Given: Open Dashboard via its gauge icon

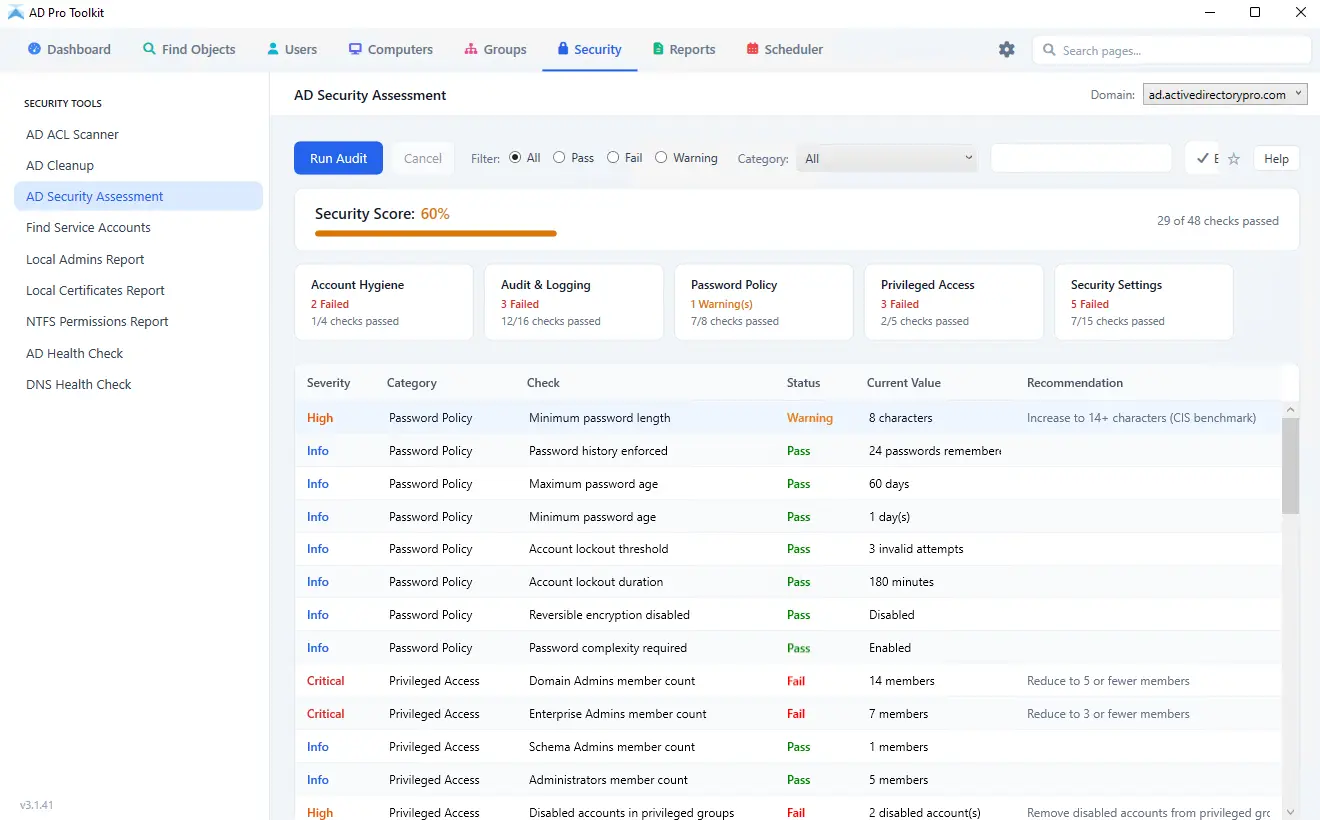Looking at the screenshot, I should 34,49.
